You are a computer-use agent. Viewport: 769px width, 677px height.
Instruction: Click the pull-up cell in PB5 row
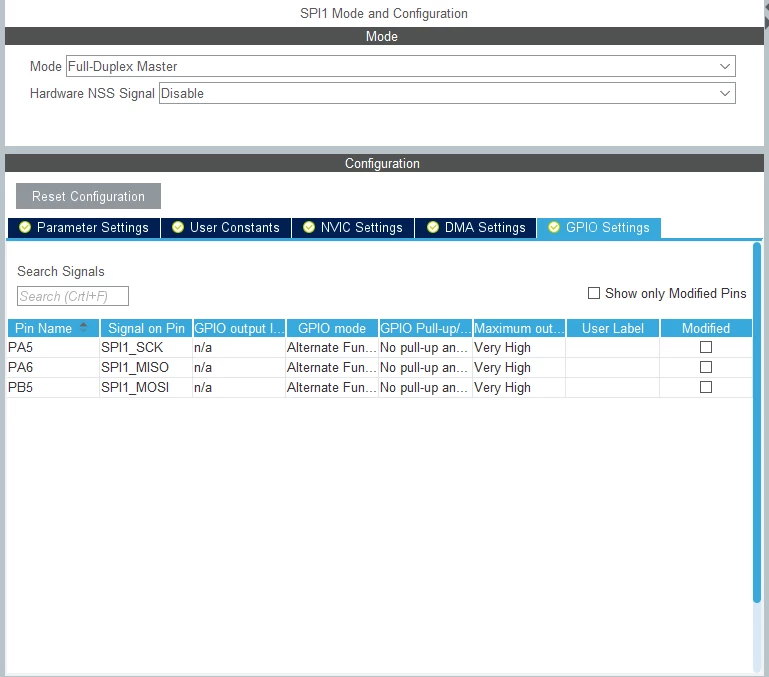(425, 388)
